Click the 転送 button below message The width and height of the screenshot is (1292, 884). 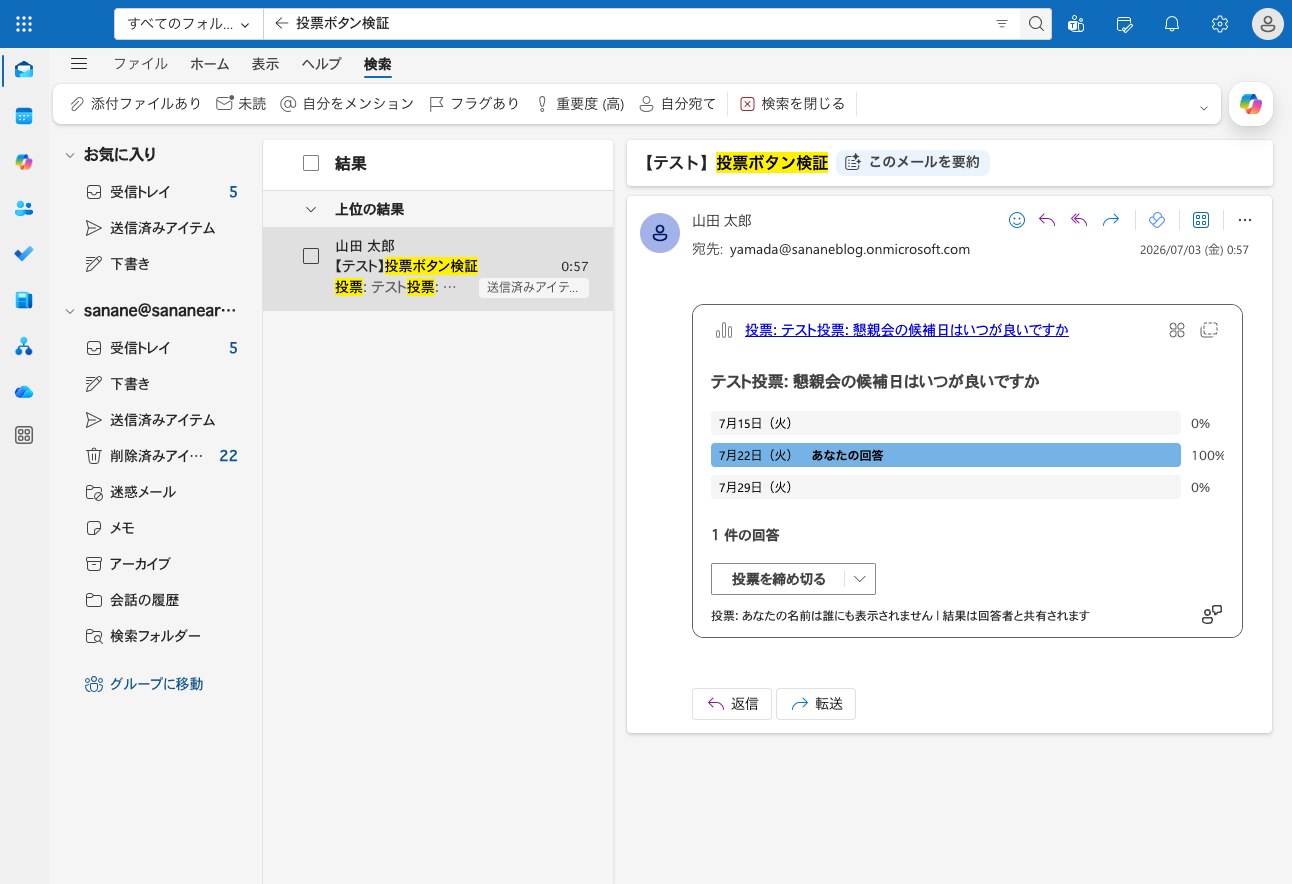tap(816, 704)
